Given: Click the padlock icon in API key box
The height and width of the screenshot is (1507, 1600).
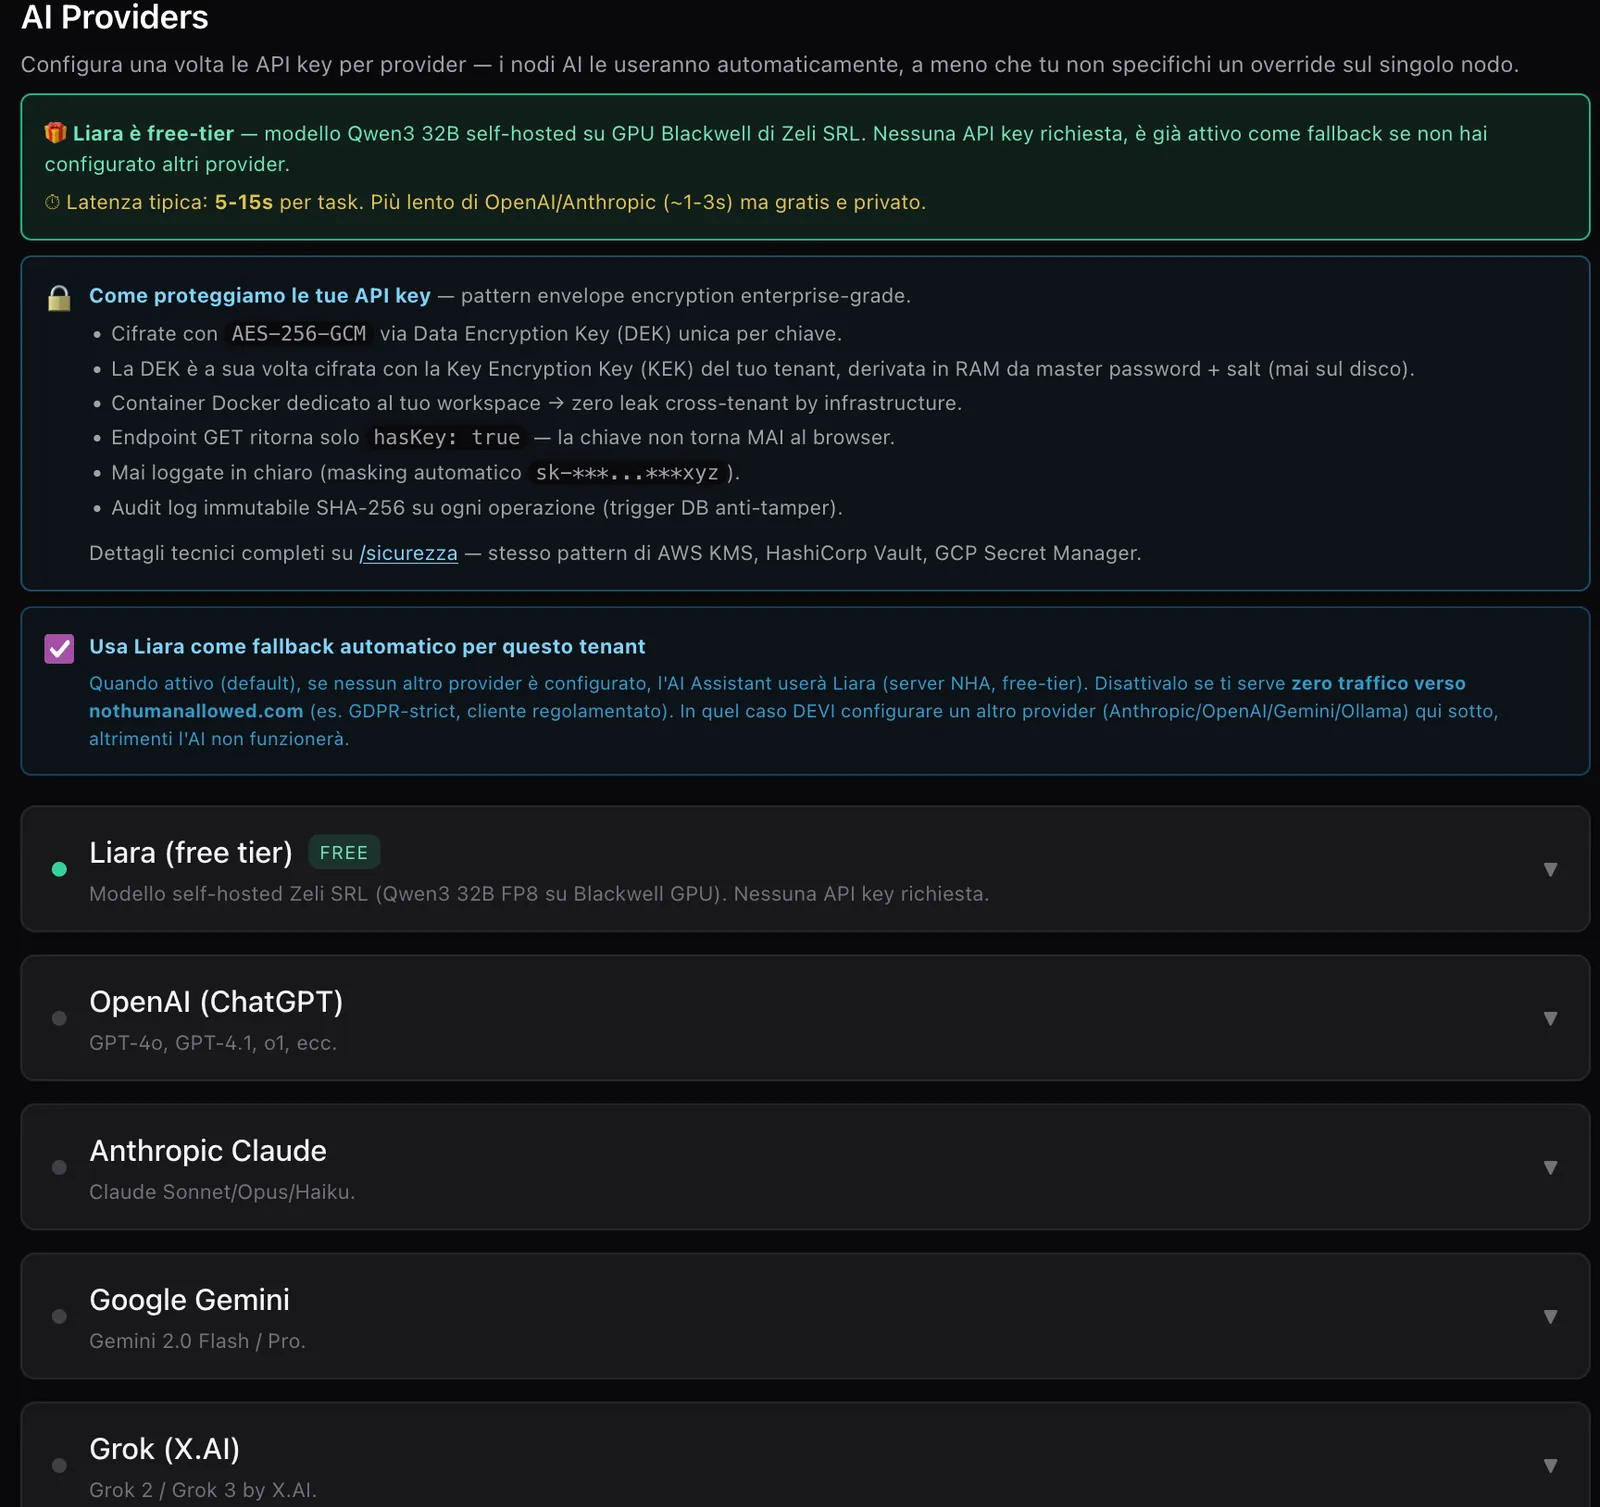Looking at the screenshot, I should point(59,298).
